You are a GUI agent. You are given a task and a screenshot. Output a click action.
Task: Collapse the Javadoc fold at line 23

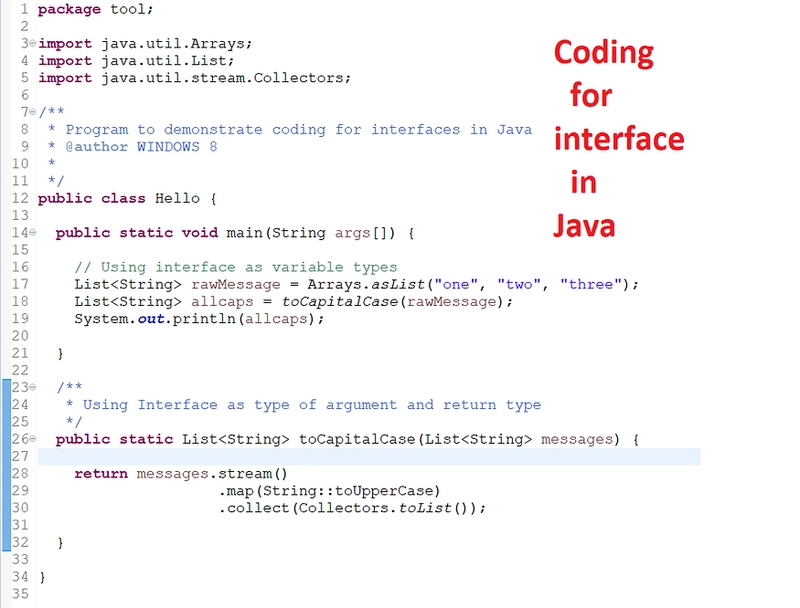coord(33,387)
